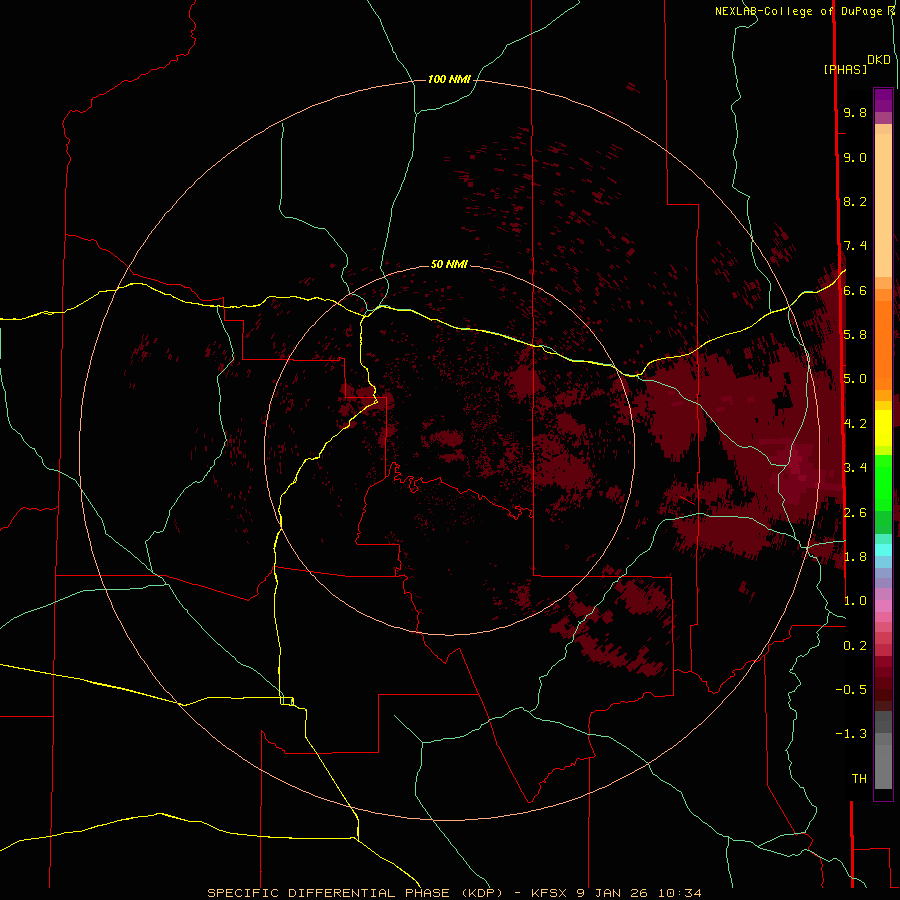Click the -1.3 value on the color scale
The height and width of the screenshot is (900, 900).
851,734
